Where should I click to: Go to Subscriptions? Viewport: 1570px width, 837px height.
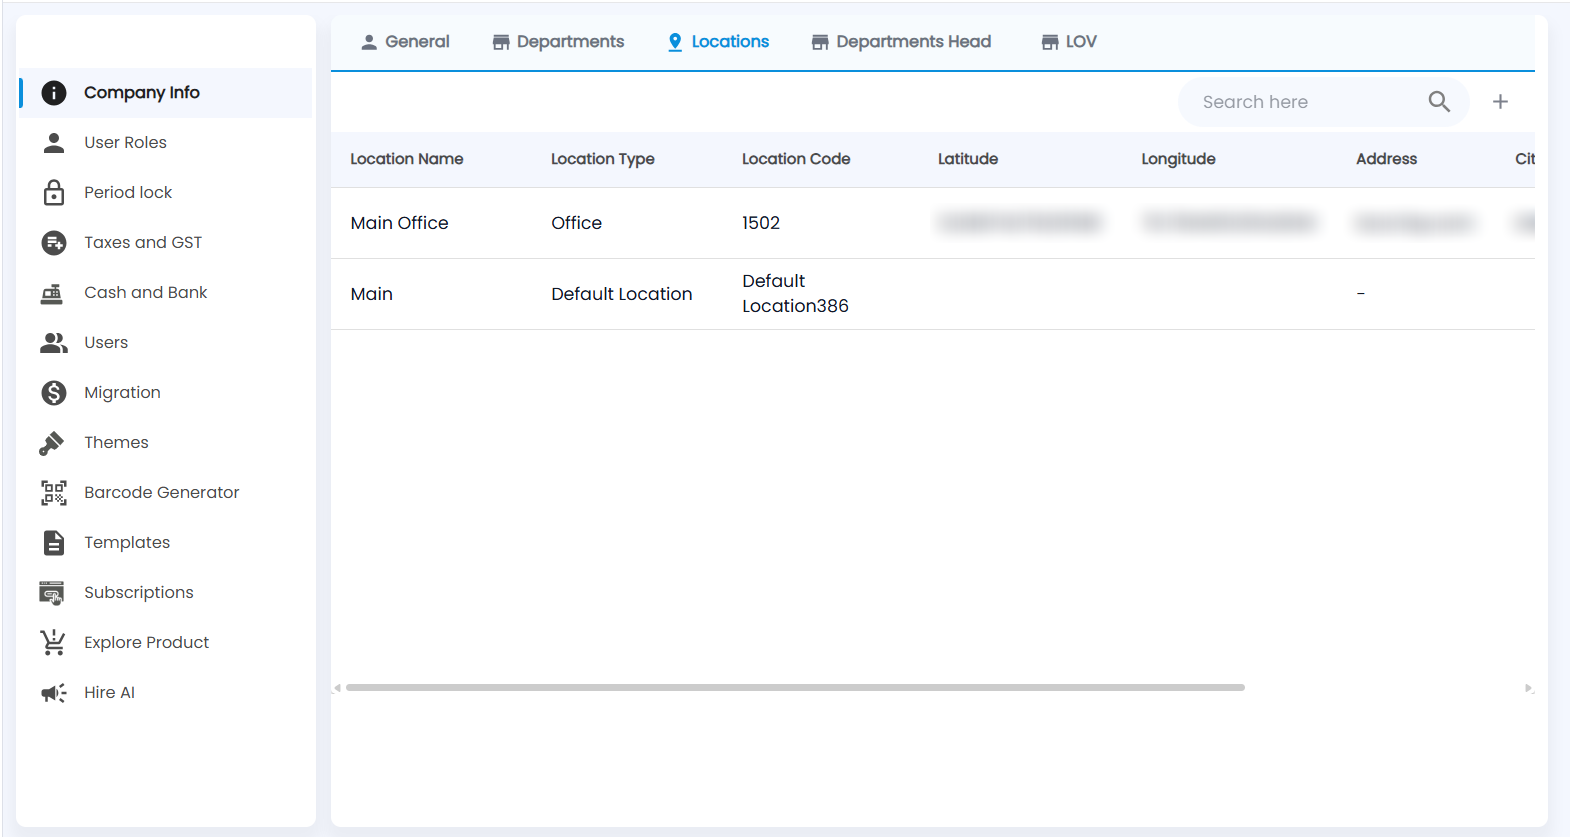coord(166,593)
